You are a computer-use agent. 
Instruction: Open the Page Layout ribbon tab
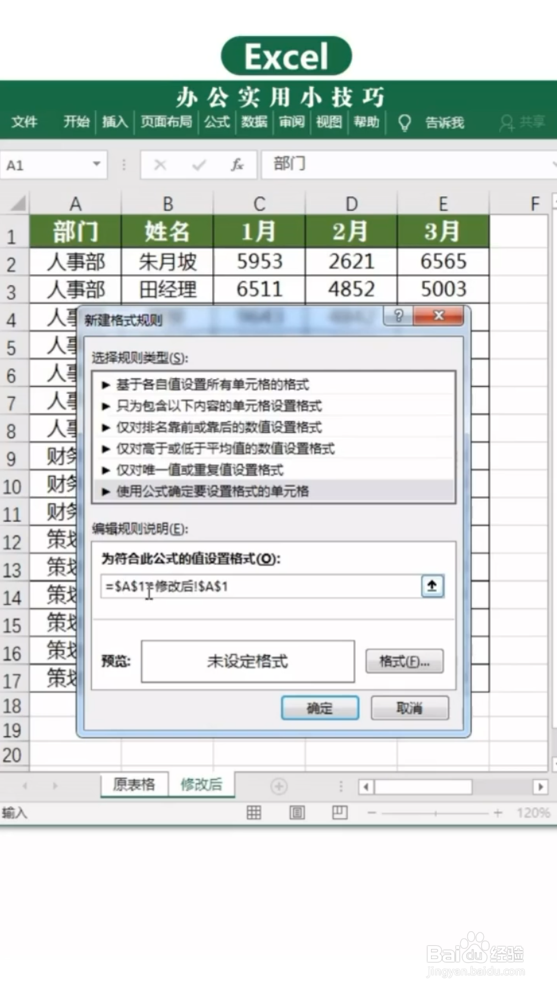point(166,122)
